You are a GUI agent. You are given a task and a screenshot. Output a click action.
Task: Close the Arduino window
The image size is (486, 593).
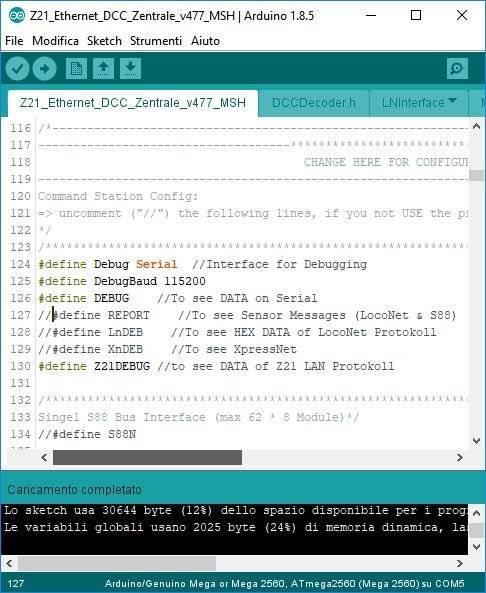point(462,16)
